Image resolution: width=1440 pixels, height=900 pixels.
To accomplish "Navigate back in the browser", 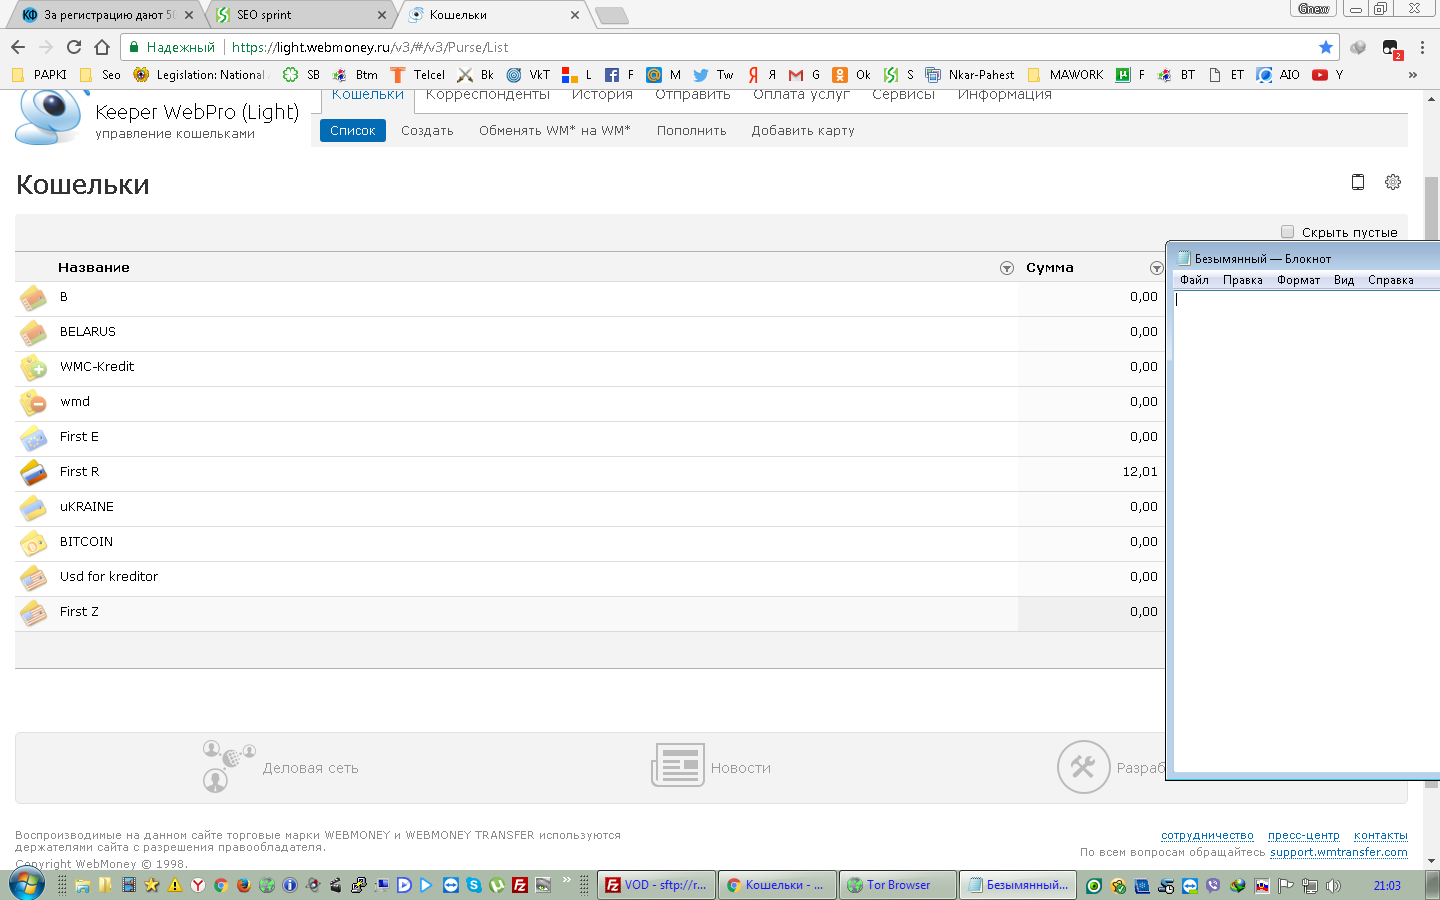I will [x=18, y=47].
